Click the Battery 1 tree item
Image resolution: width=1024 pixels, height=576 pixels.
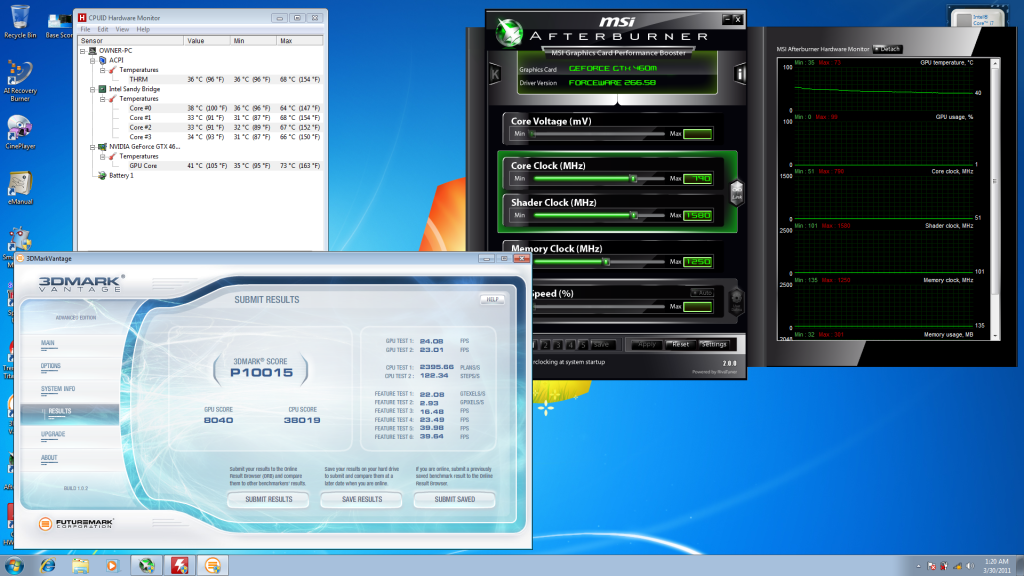coord(121,176)
